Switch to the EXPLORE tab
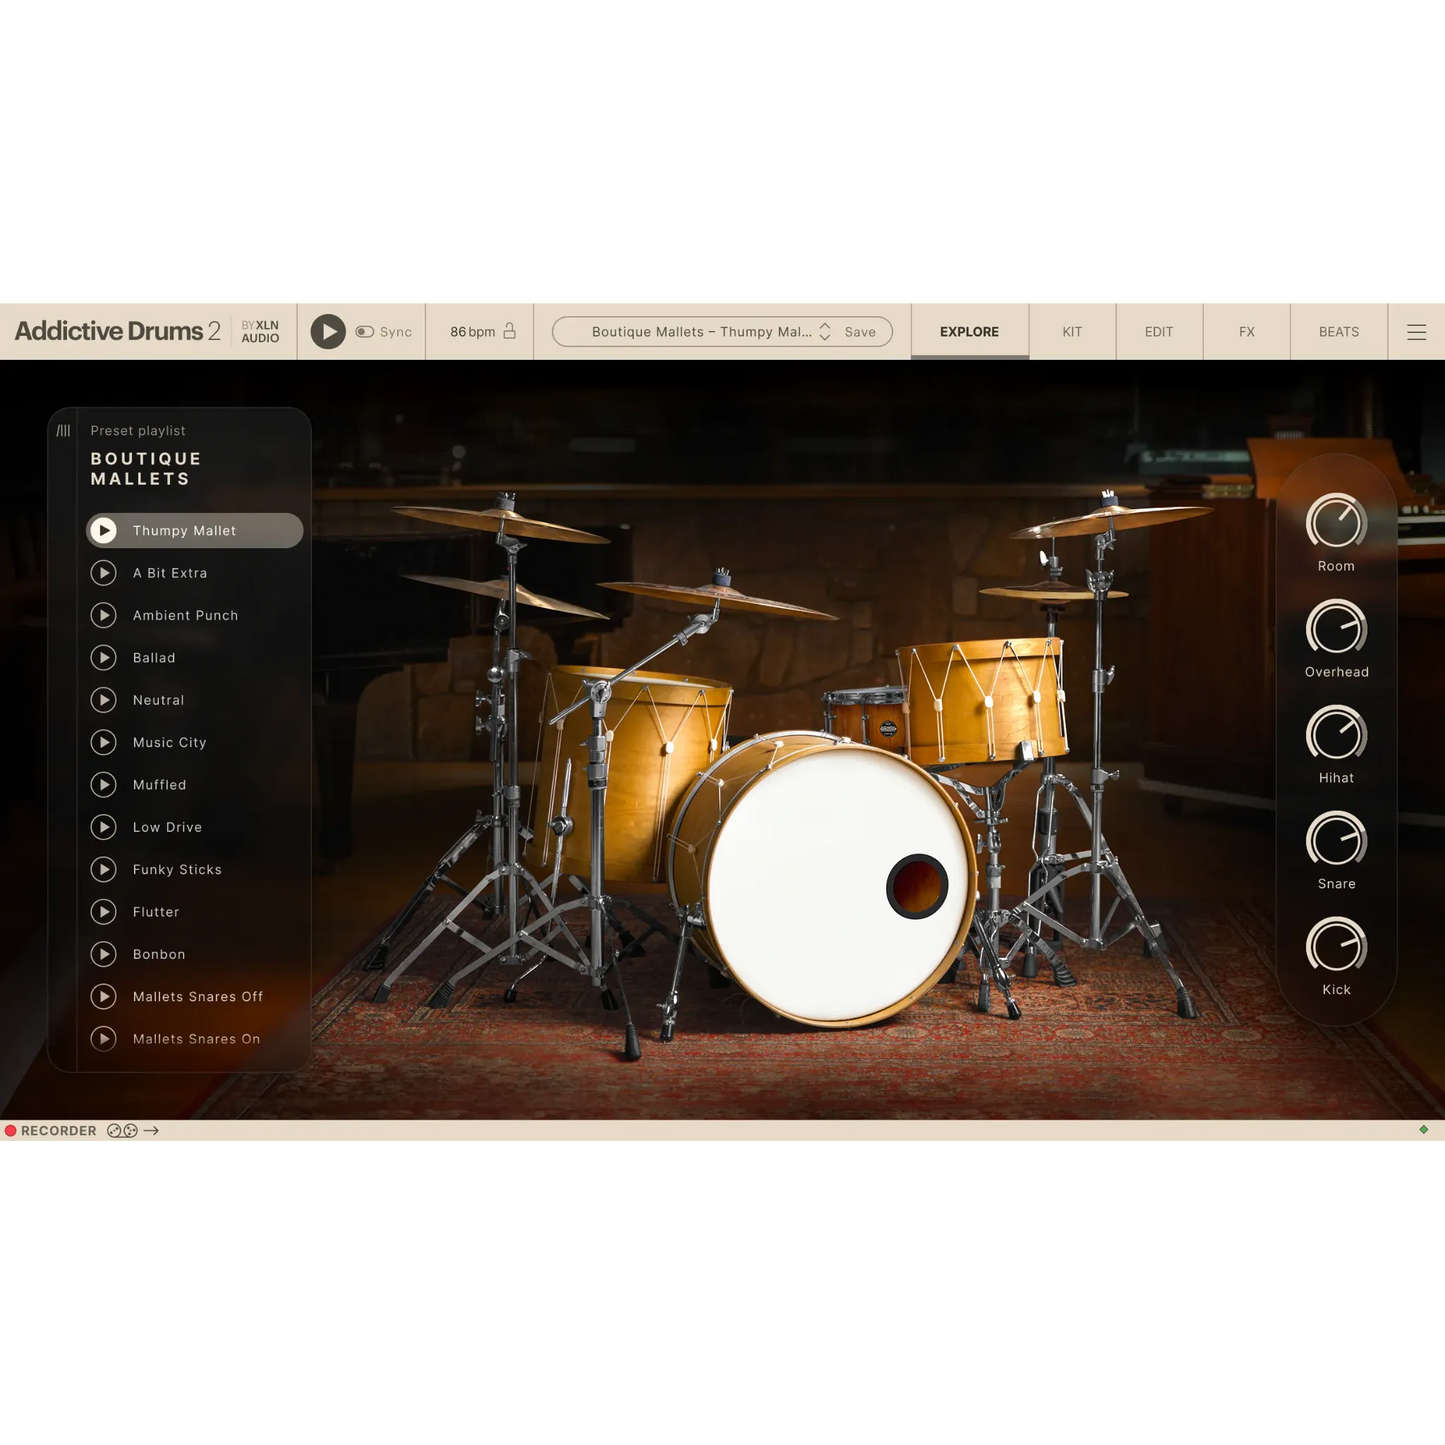The width and height of the screenshot is (1445, 1445). click(970, 332)
